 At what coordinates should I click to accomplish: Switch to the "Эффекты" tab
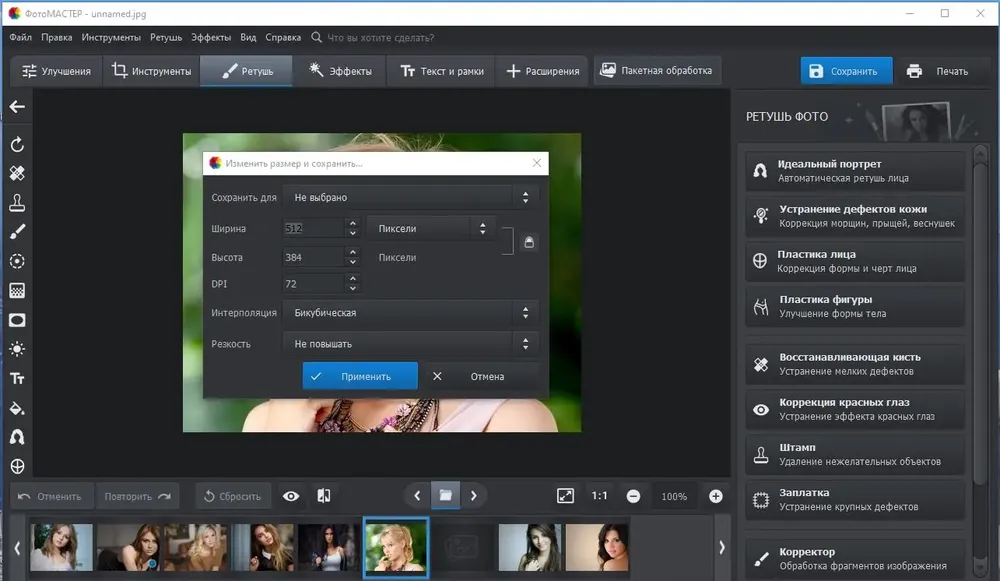tap(341, 71)
